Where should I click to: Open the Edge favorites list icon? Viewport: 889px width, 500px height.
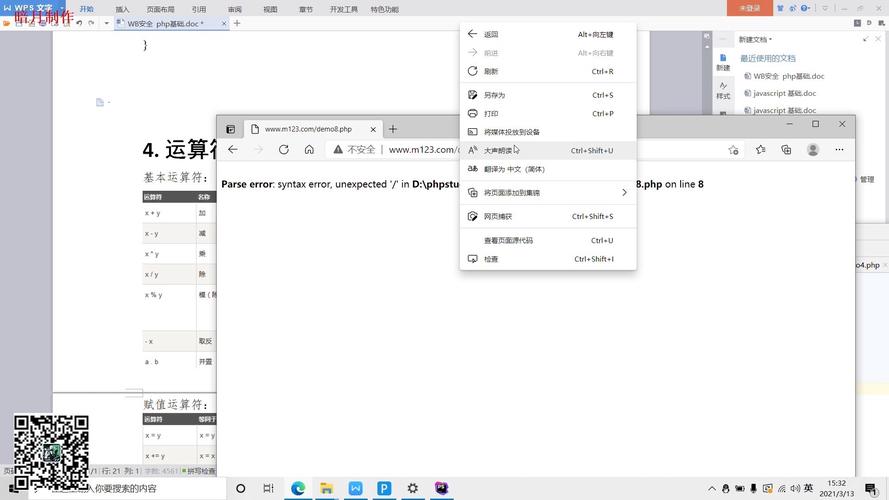760,150
